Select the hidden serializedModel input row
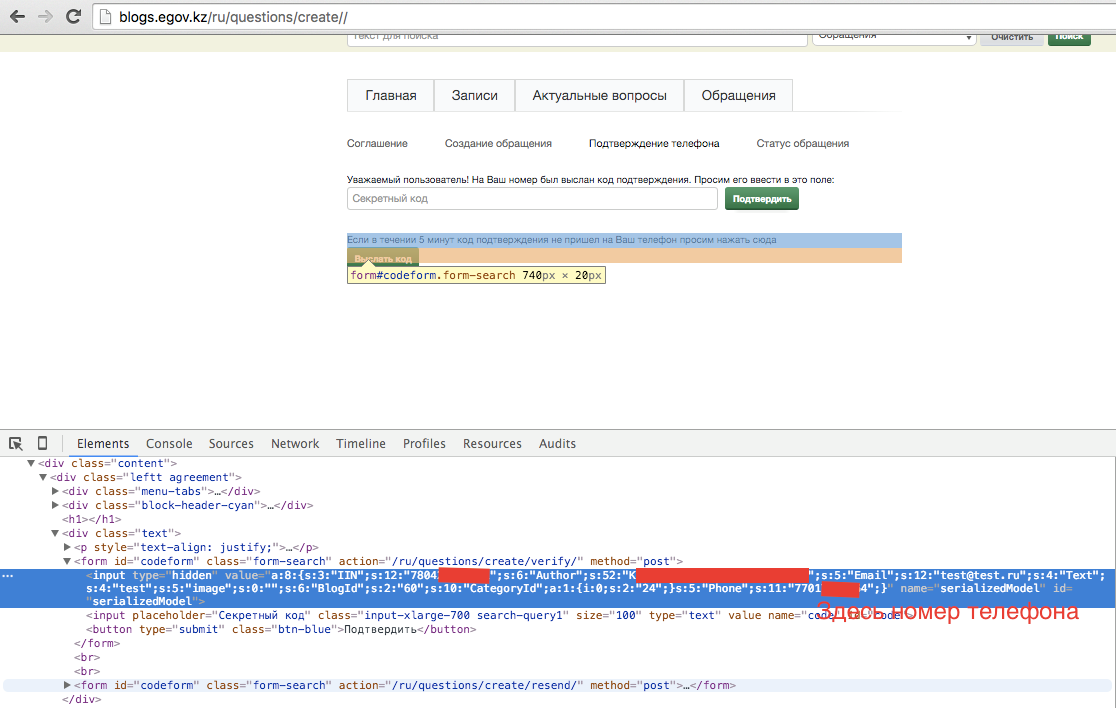The image size is (1116, 708). [x=558, y=588]
